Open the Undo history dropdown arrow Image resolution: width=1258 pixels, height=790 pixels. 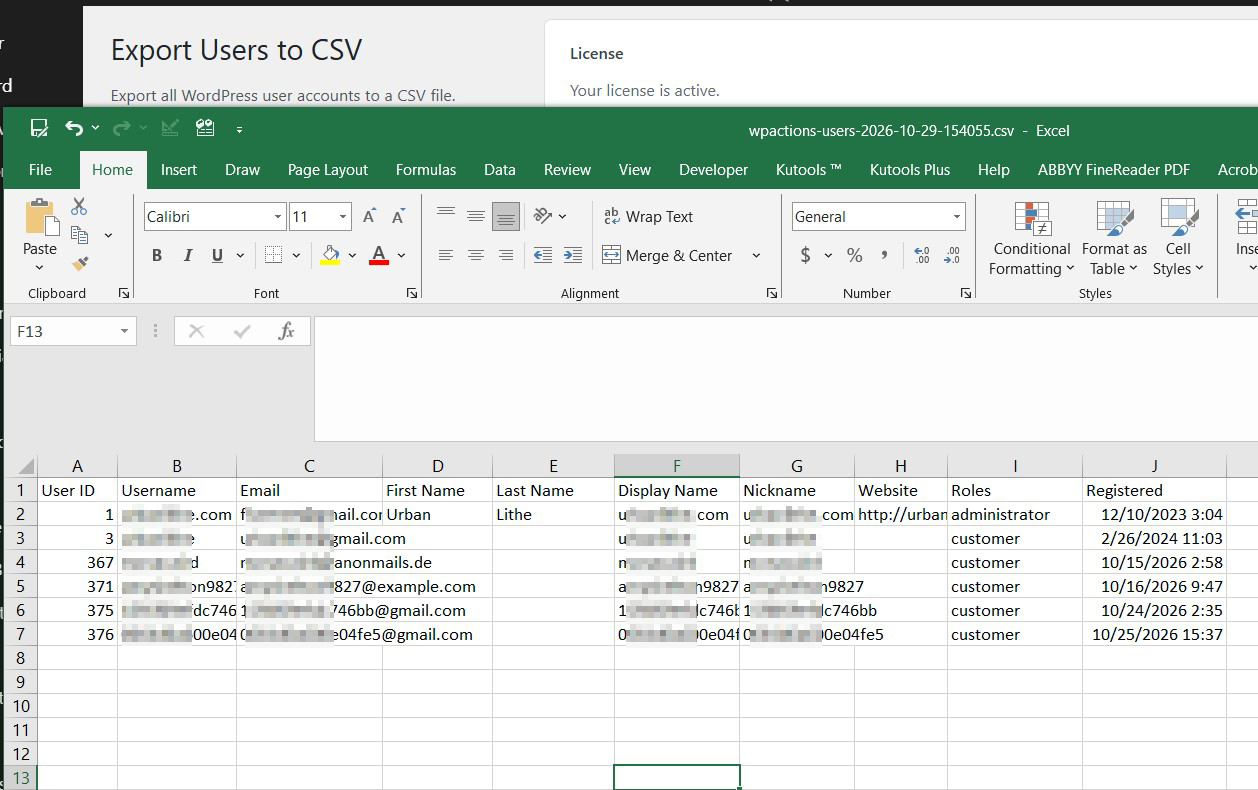(95, 128)
